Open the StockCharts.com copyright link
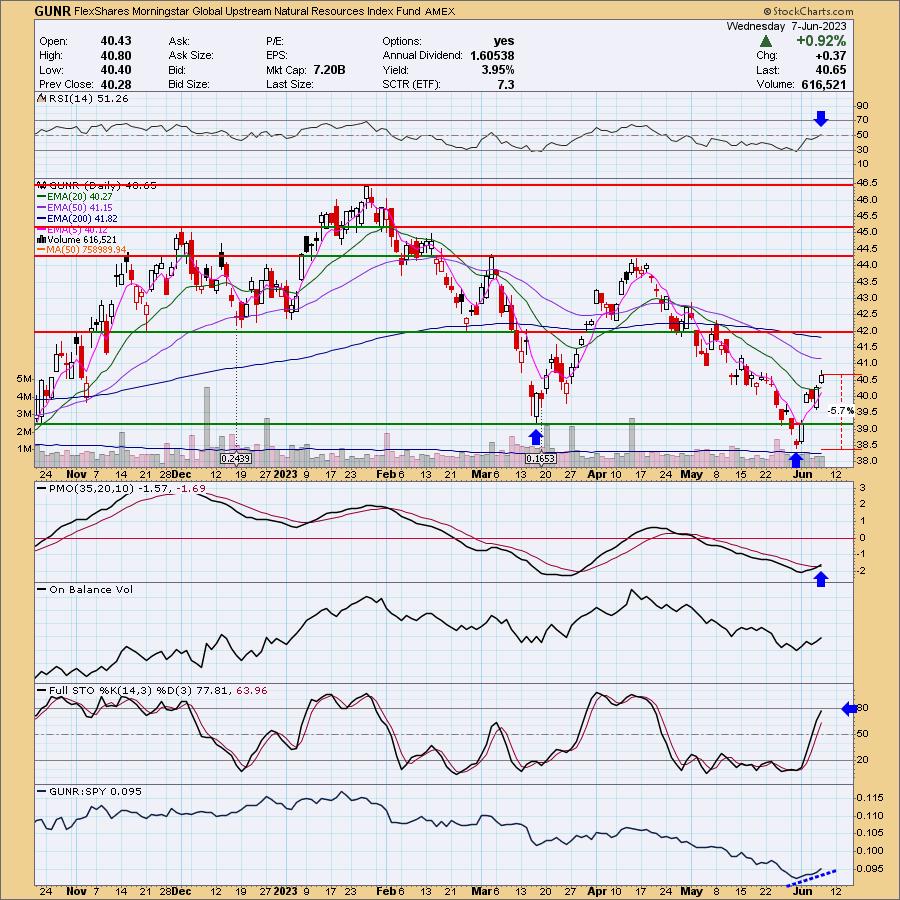 click(808, 11)
